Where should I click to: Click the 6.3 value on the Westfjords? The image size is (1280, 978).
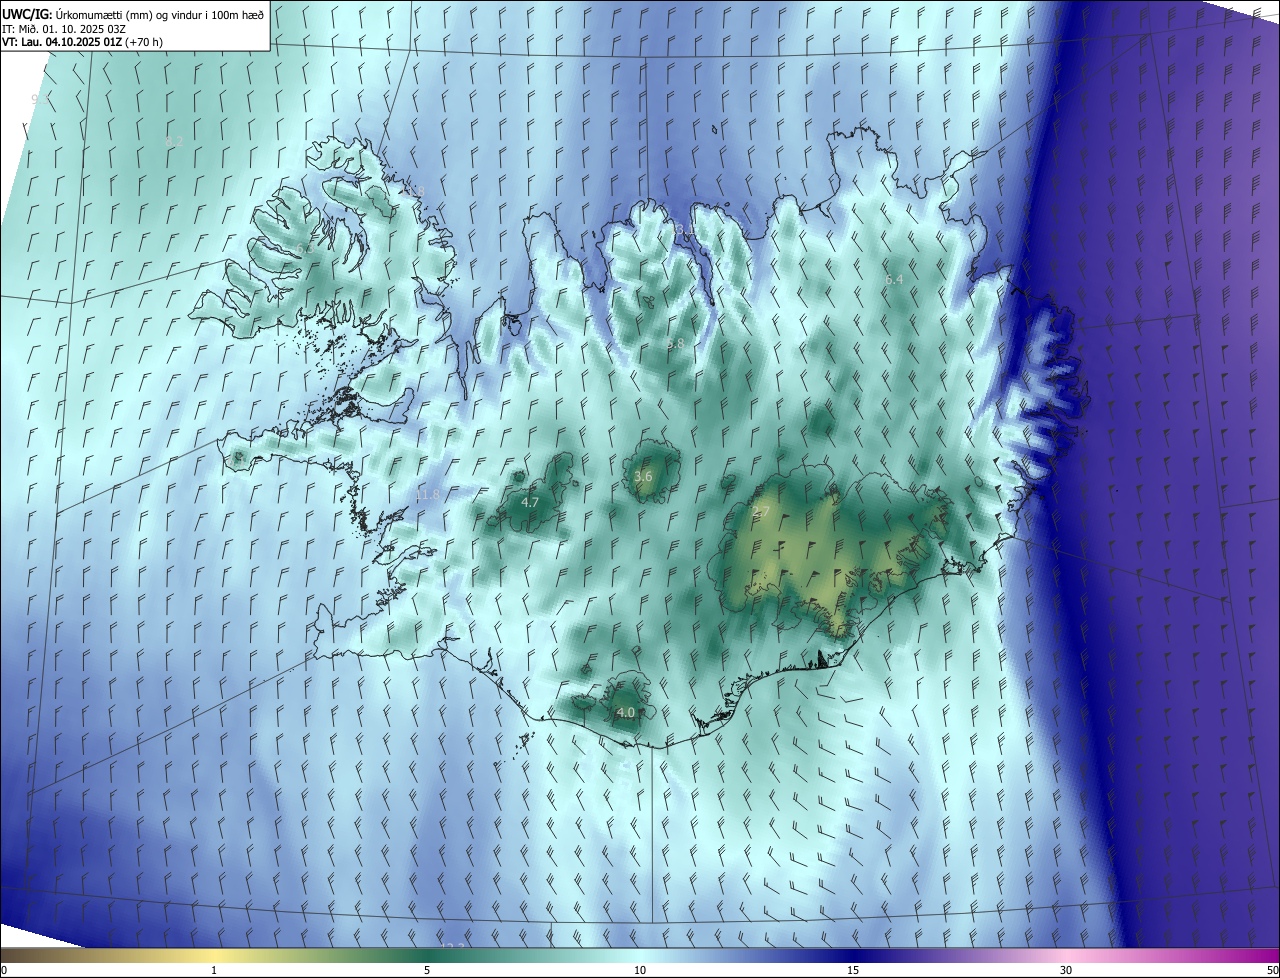point(303,248)
